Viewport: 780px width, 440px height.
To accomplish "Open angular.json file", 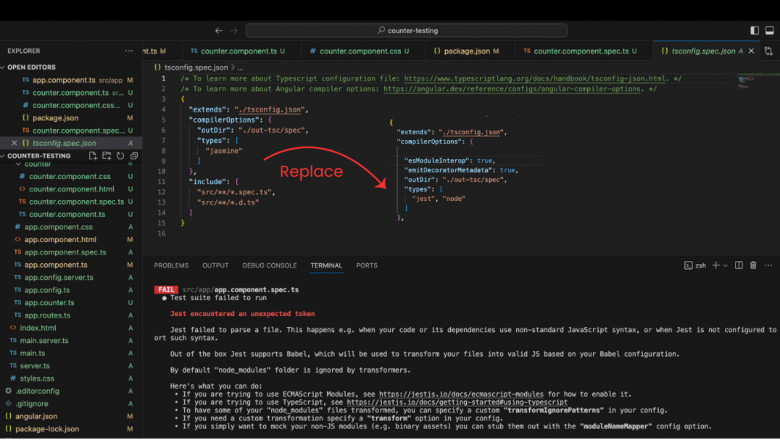I will (36, 416).
